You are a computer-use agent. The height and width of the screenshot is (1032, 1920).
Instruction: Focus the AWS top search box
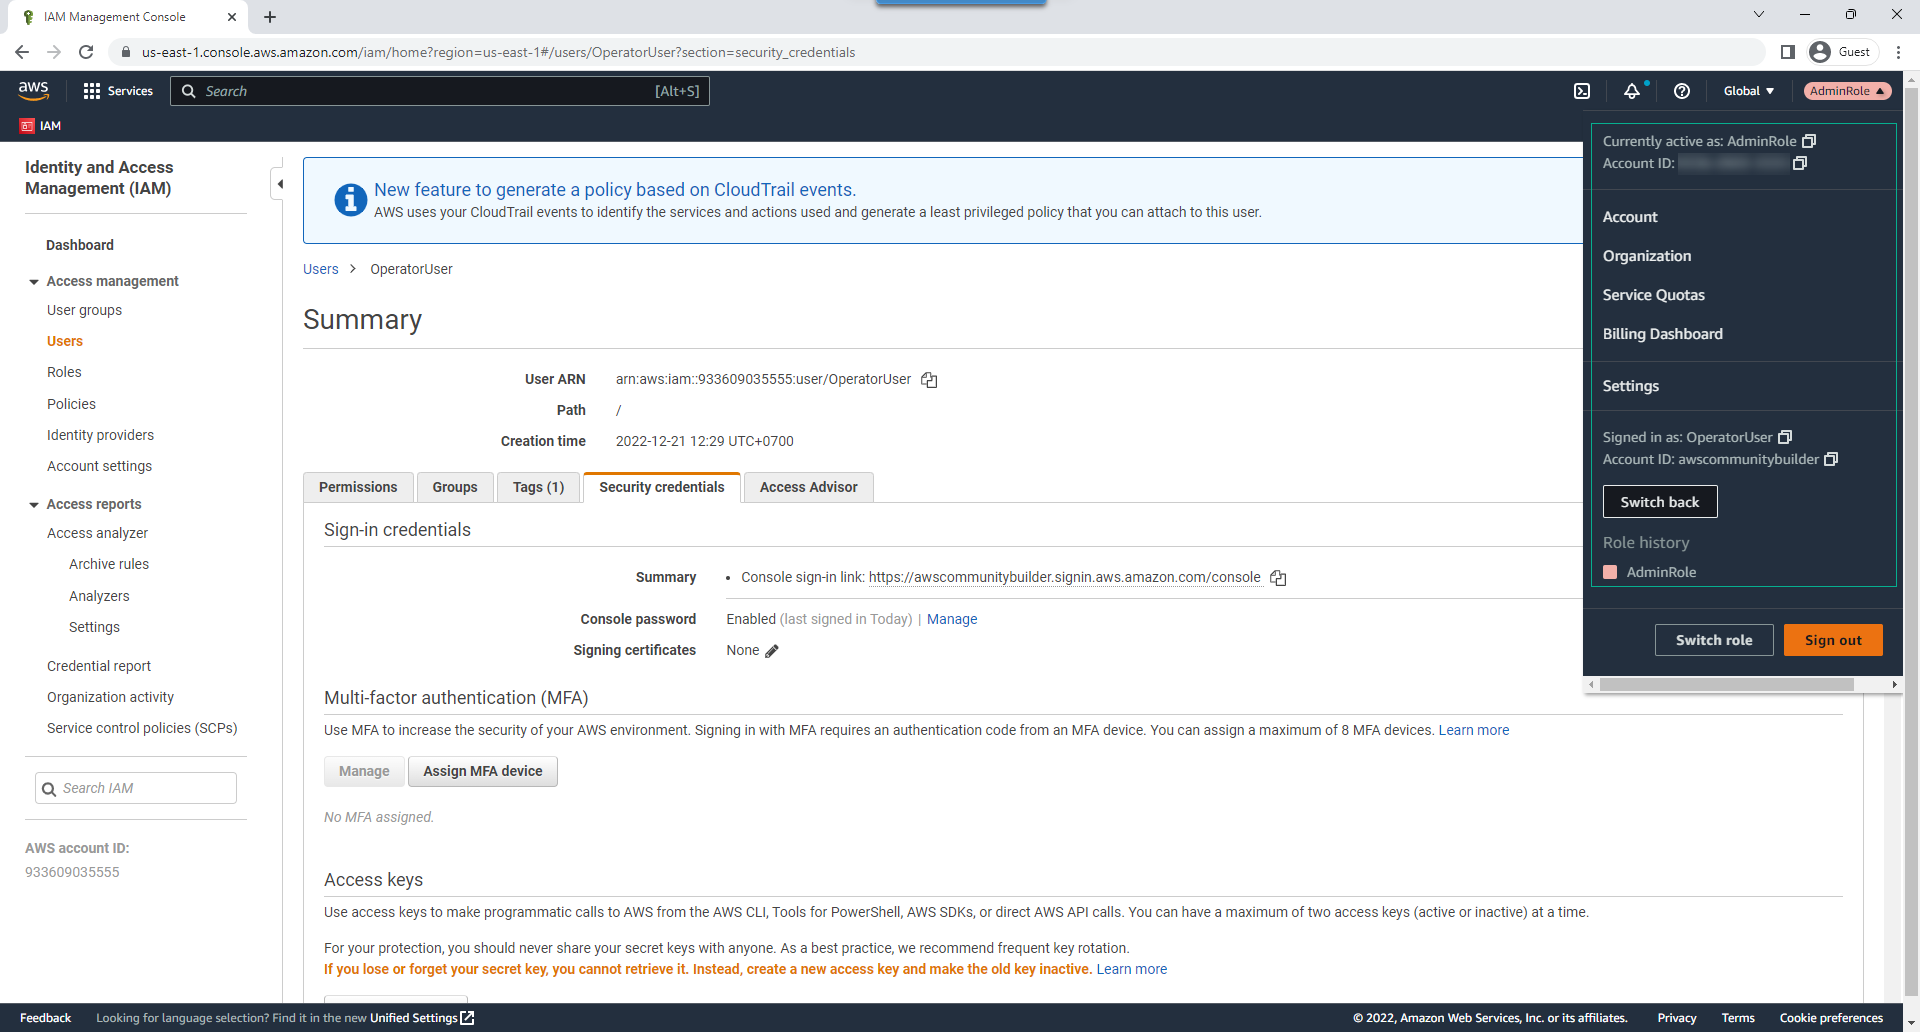(x=440, y=91)
